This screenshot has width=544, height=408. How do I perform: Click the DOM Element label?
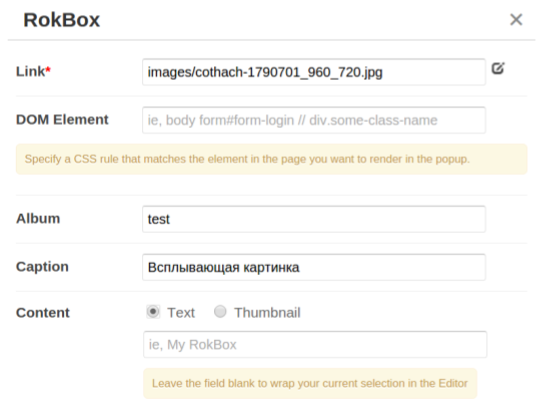click(x=62, y=120)
